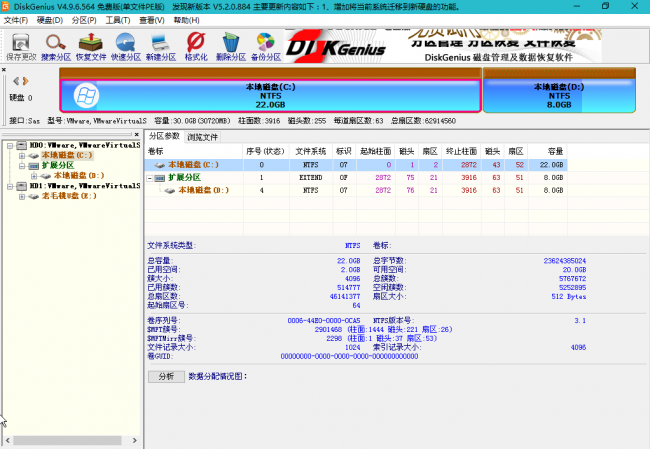Click the 容量 column header
This screenshot has height=449, width=650.
pyautogui.click(x=548, y=151)
